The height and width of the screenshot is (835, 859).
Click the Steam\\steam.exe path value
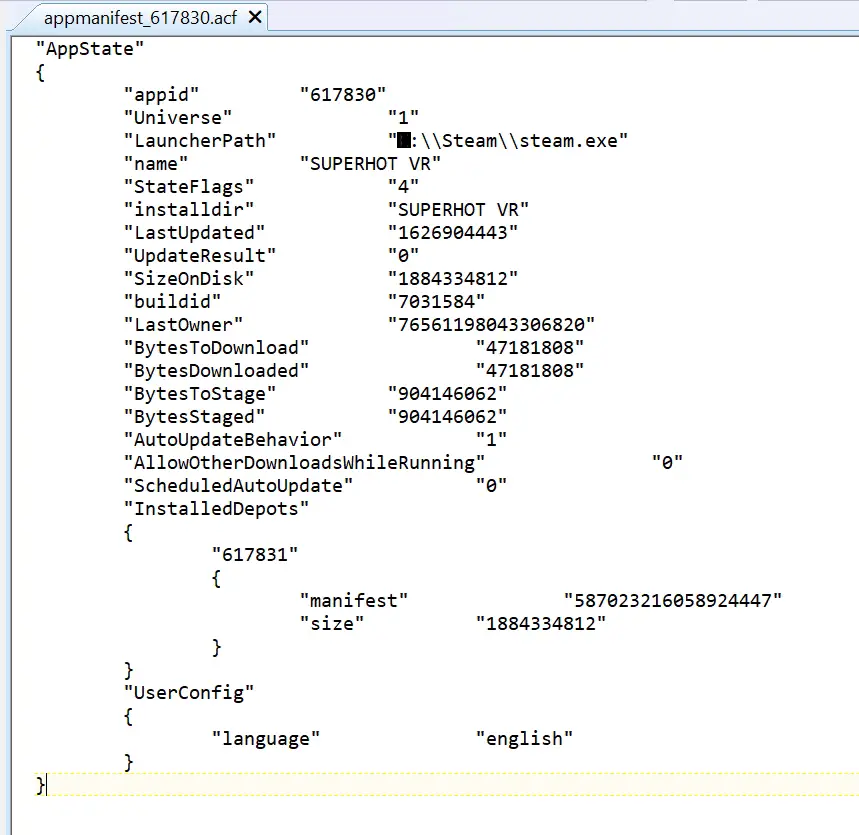[x=508, y=141]
